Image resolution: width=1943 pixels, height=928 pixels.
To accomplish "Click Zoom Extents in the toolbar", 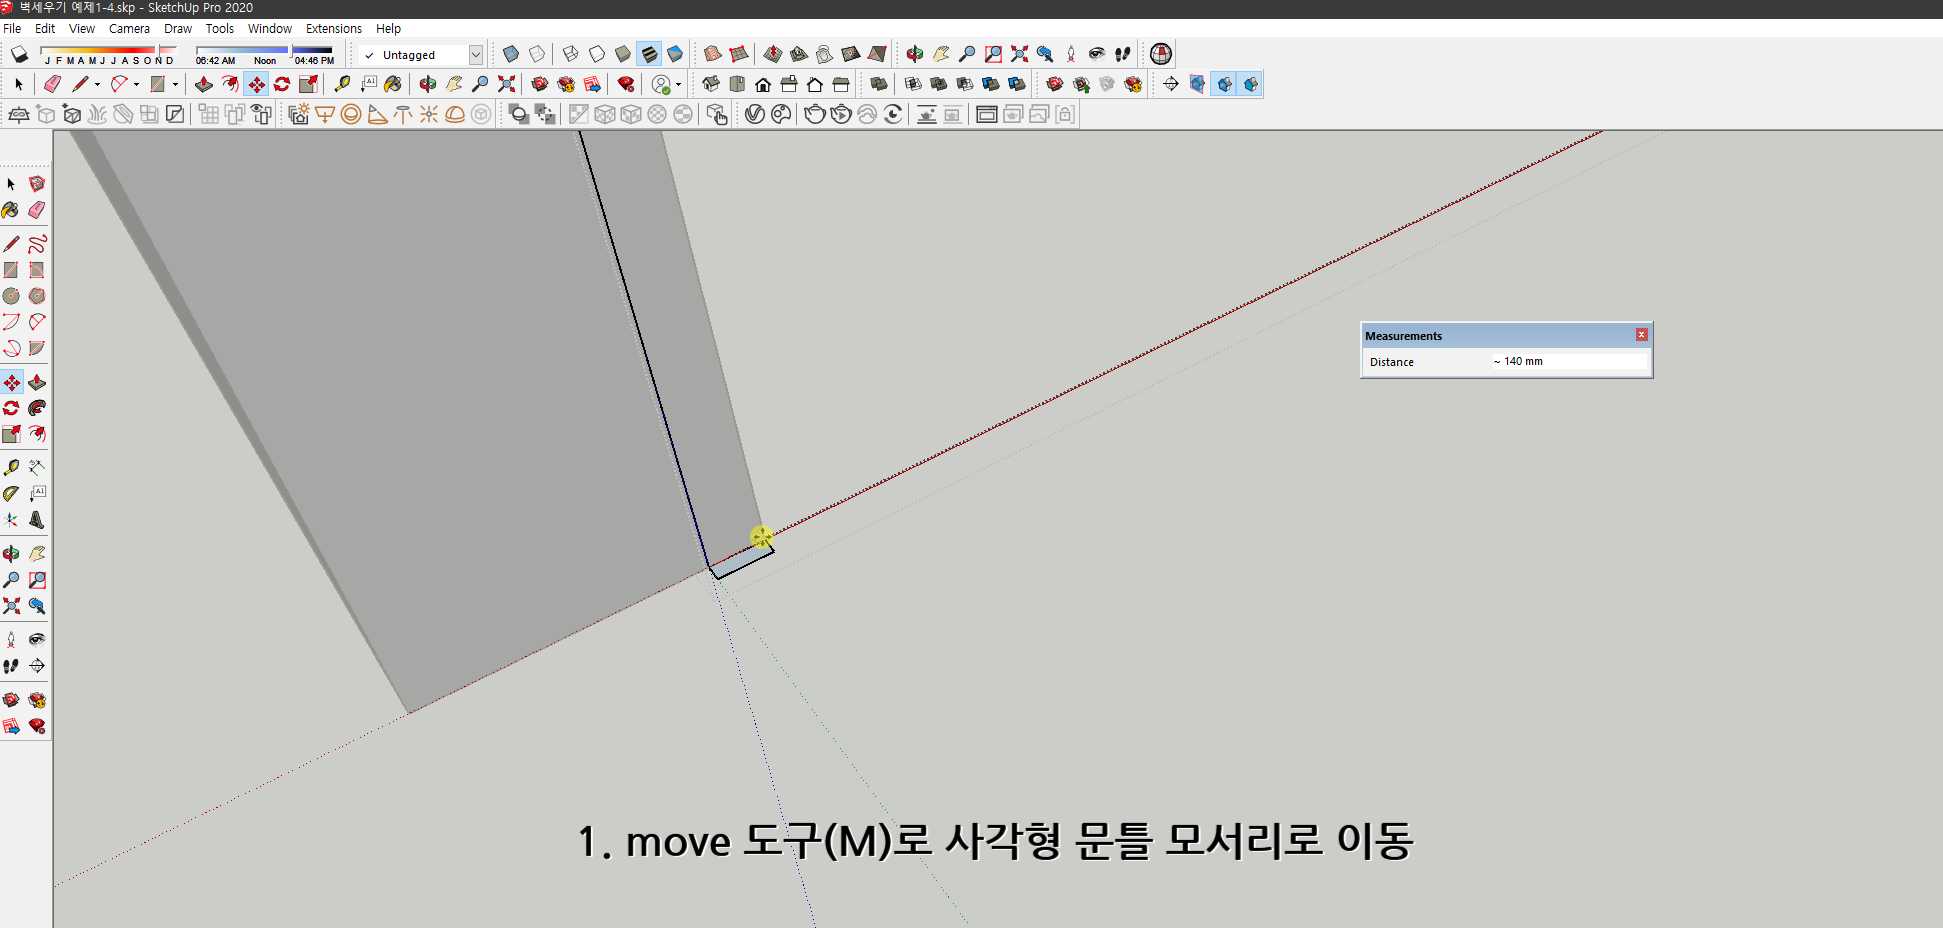I will (505, 84).
